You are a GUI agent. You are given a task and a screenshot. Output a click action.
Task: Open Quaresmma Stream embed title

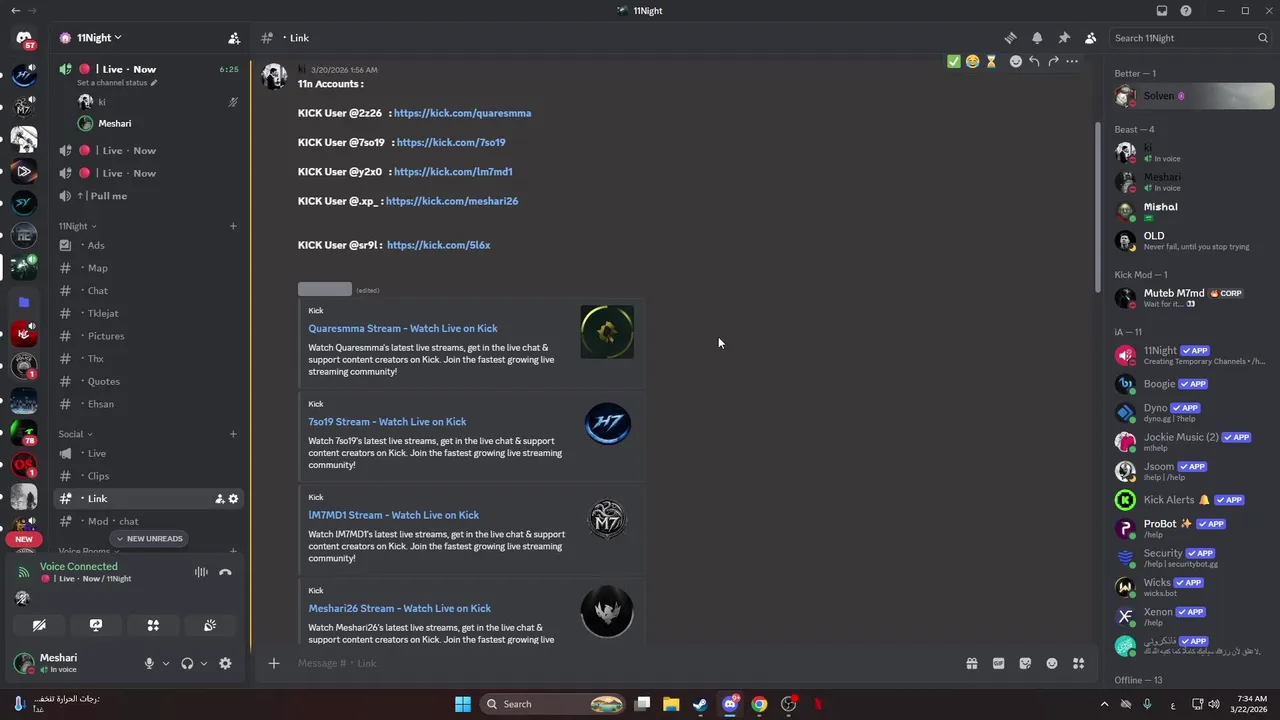(403, 328)
